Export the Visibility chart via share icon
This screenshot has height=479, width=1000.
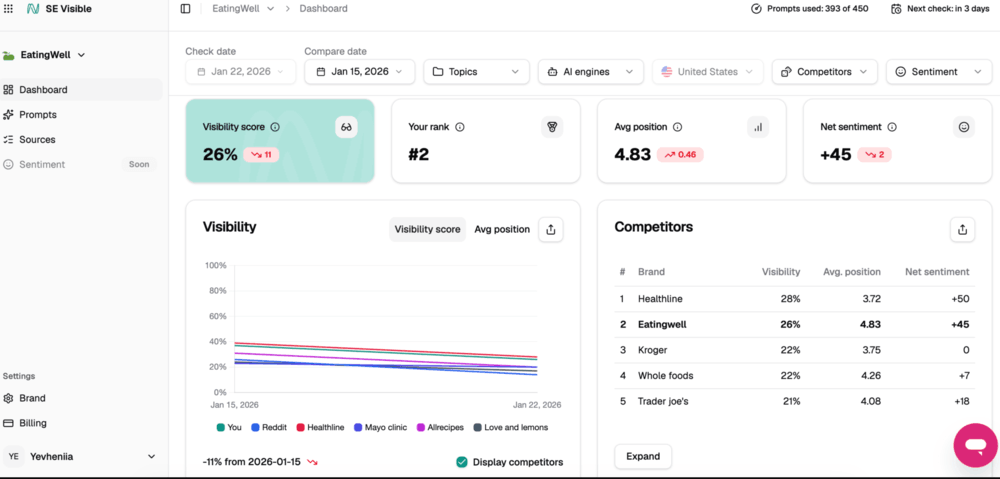click(x=551, y=230)
